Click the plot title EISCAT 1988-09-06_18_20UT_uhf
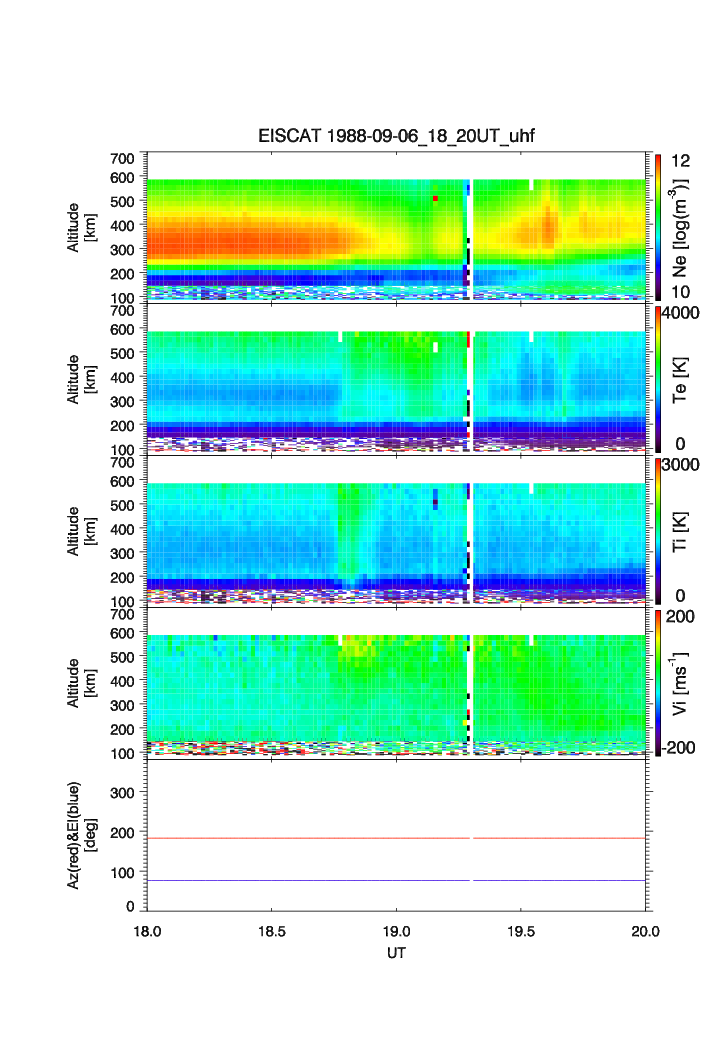 [x=397, y=137]
